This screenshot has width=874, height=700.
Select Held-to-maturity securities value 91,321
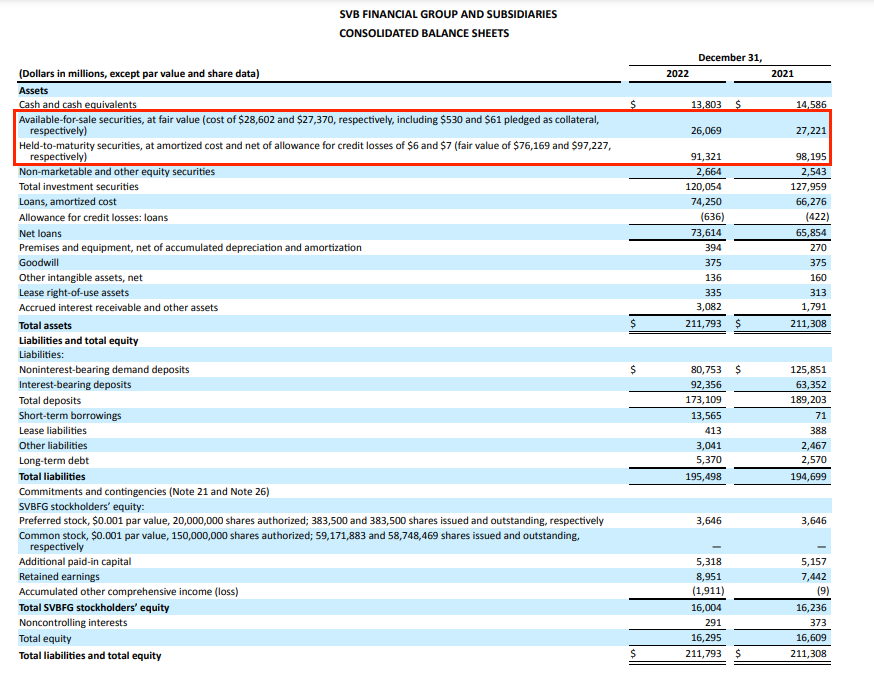[706, 157]
